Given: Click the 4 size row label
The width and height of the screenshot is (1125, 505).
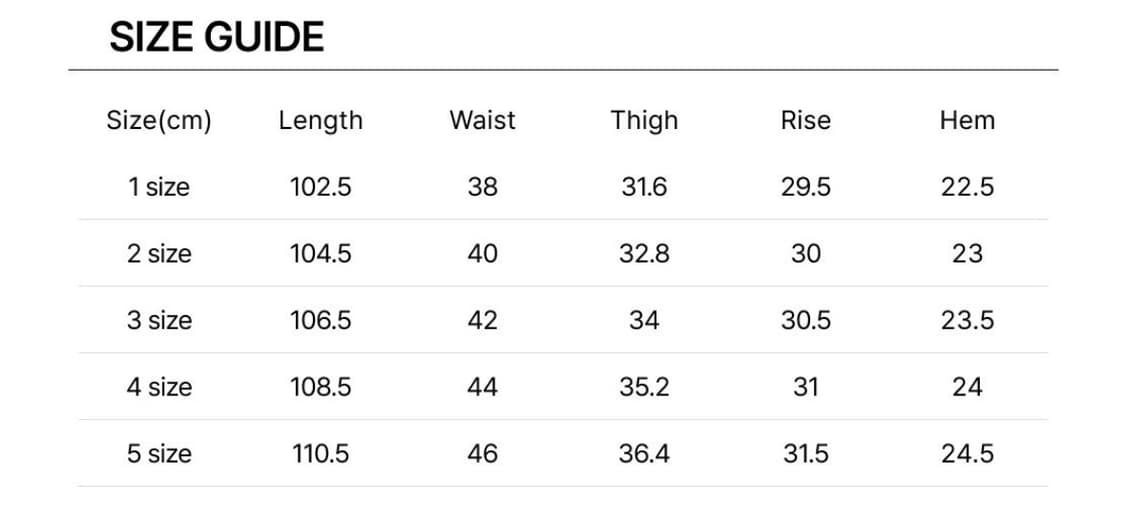Looking at the screenshot, I should tap(158, 387).
